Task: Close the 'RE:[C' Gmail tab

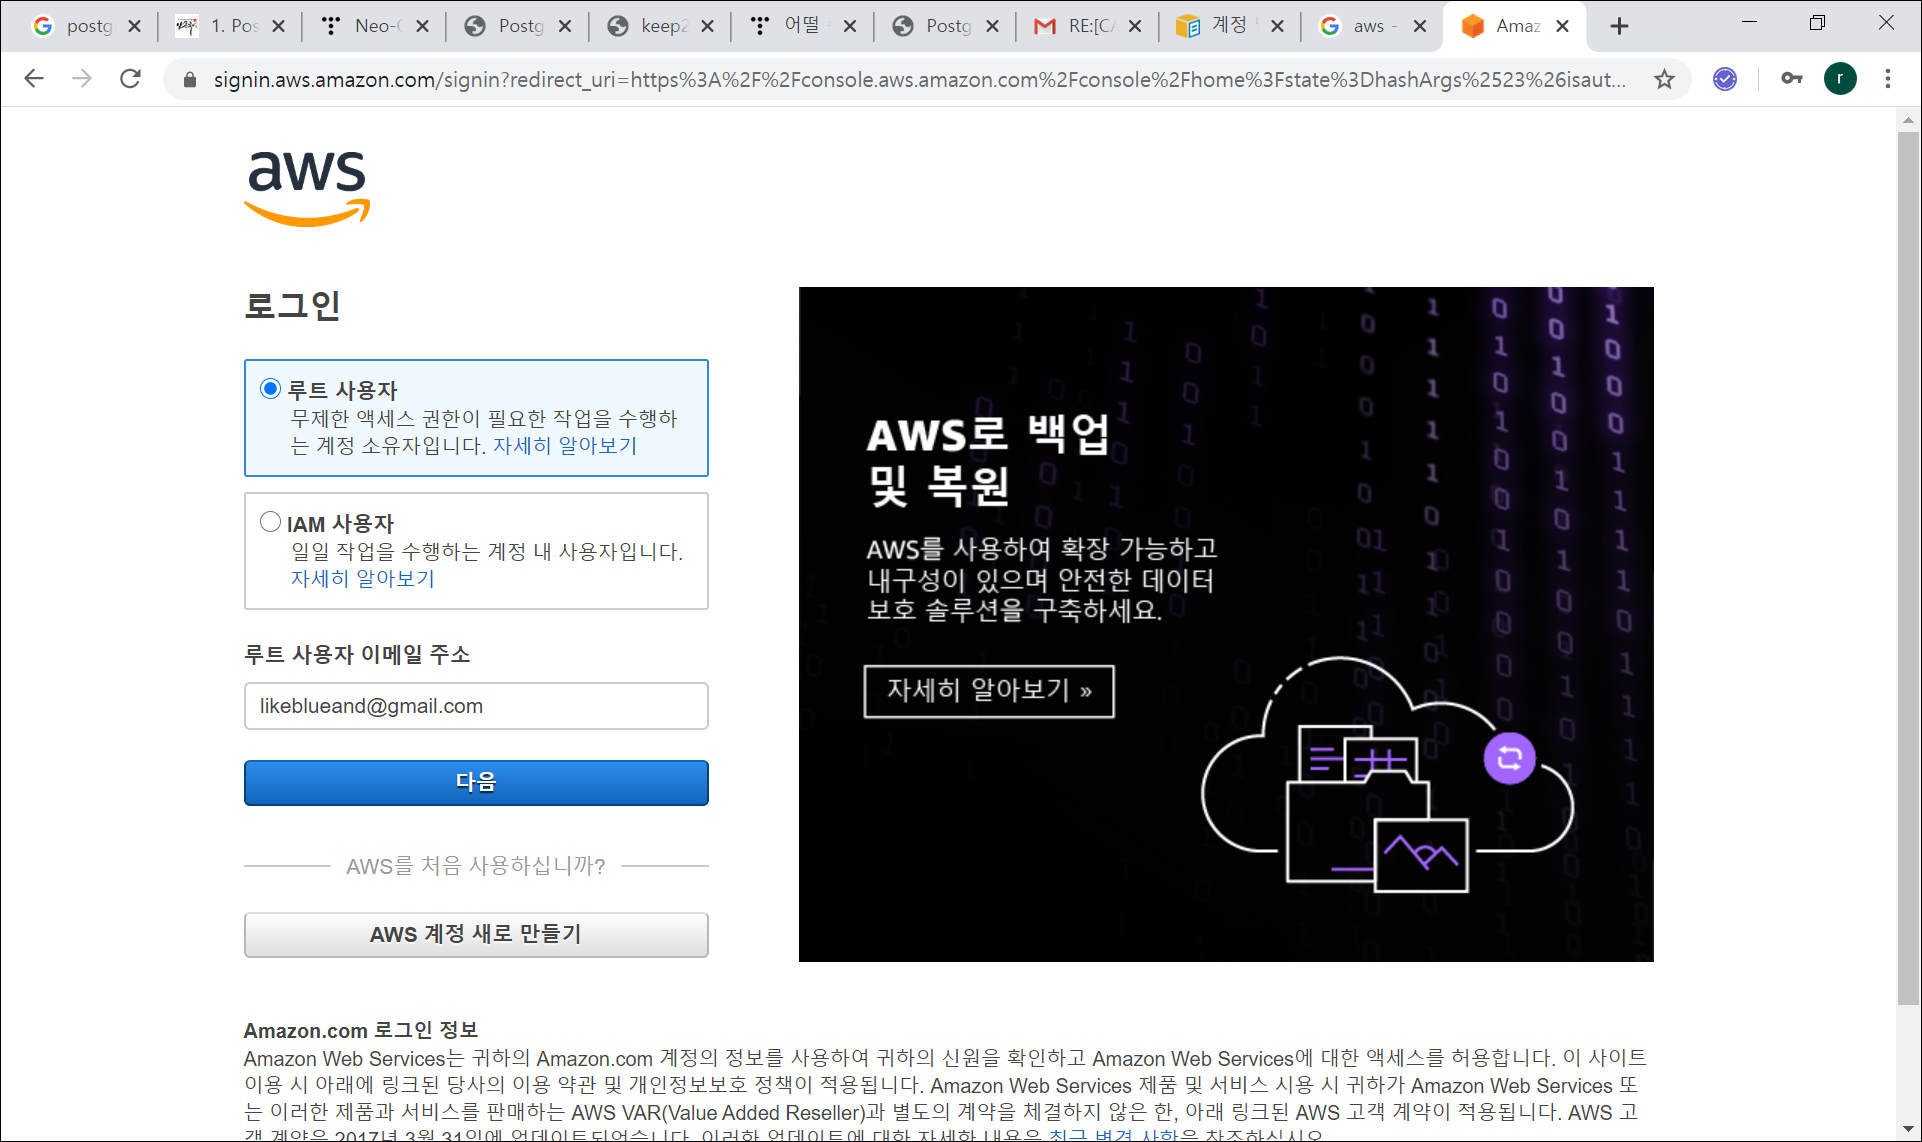Action: (1135, 27)
